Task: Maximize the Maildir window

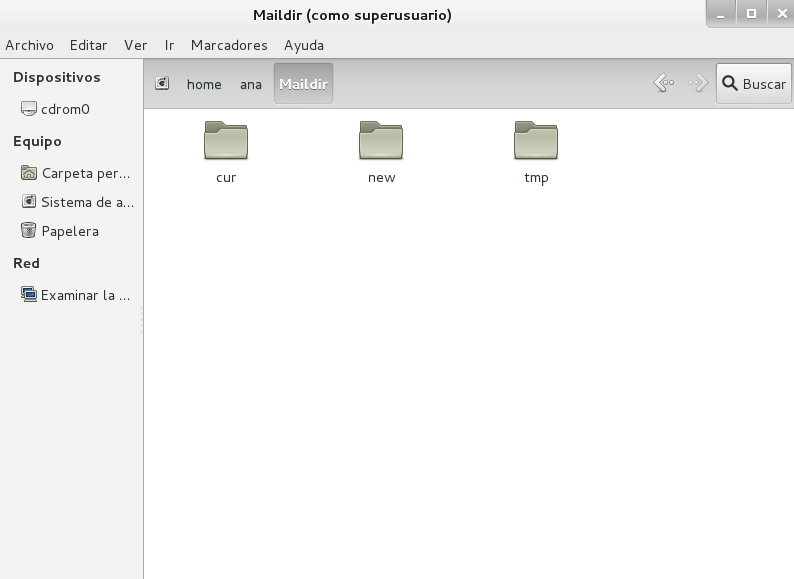Action: pos(751,14)
